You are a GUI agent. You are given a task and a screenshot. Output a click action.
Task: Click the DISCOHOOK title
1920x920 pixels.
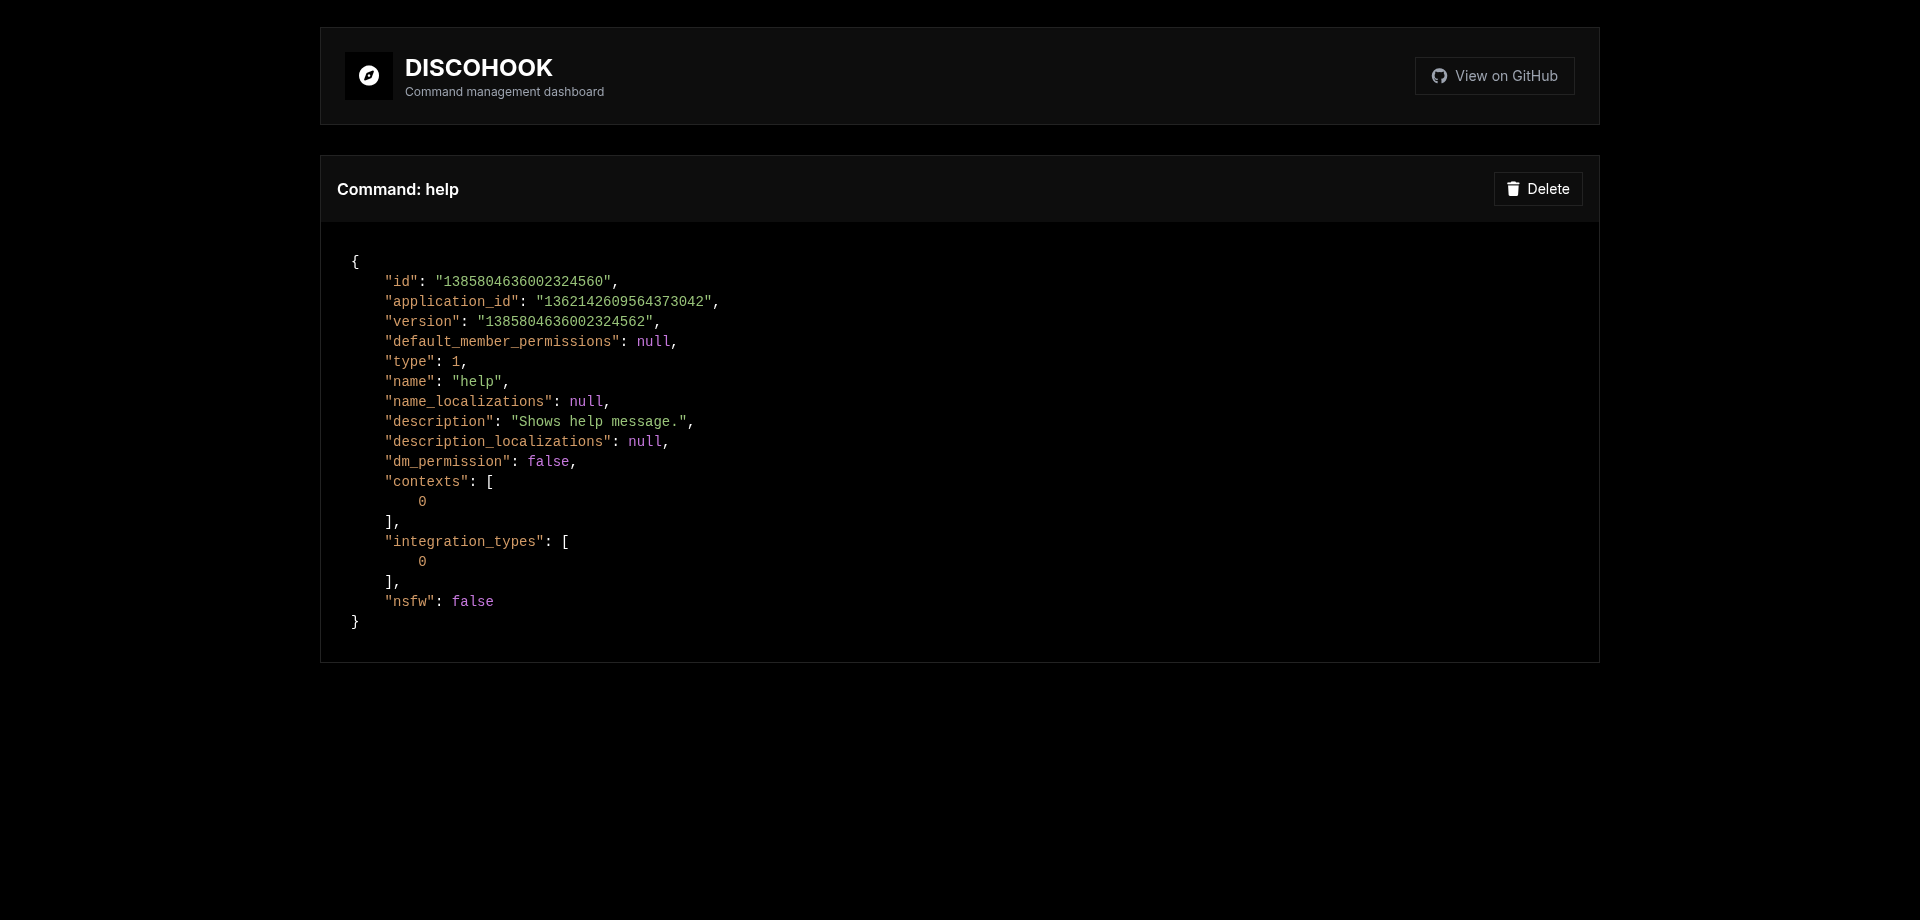(x=479, y=68)
